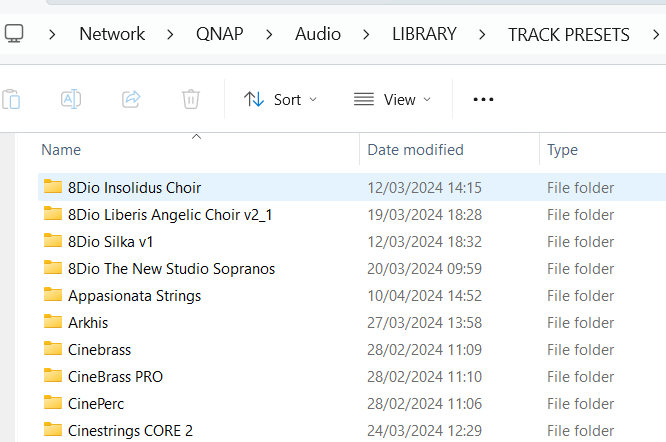Click folder icon beside 8Dio Silka v1

(53, 240)
